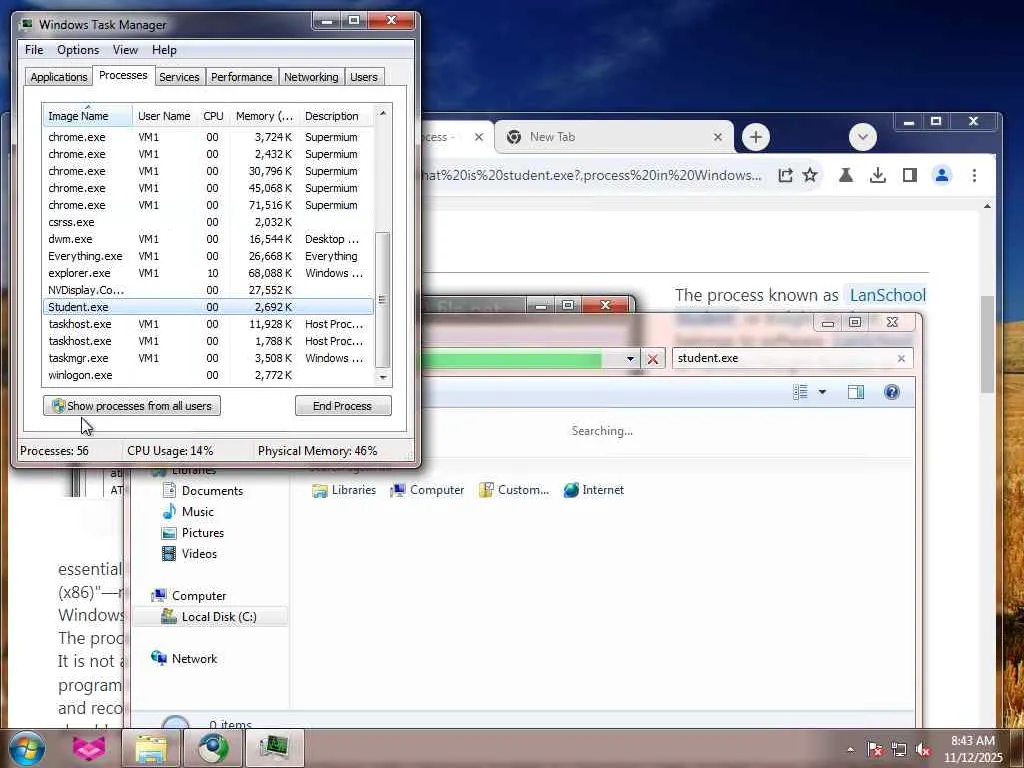Toggle Chrome side panel icon
This screenshot has height=768, width=1024.
point(910,175)
